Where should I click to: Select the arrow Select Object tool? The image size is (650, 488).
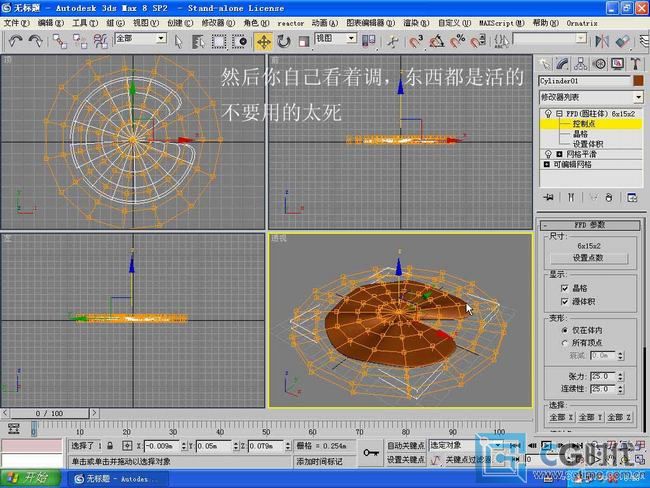178,41
